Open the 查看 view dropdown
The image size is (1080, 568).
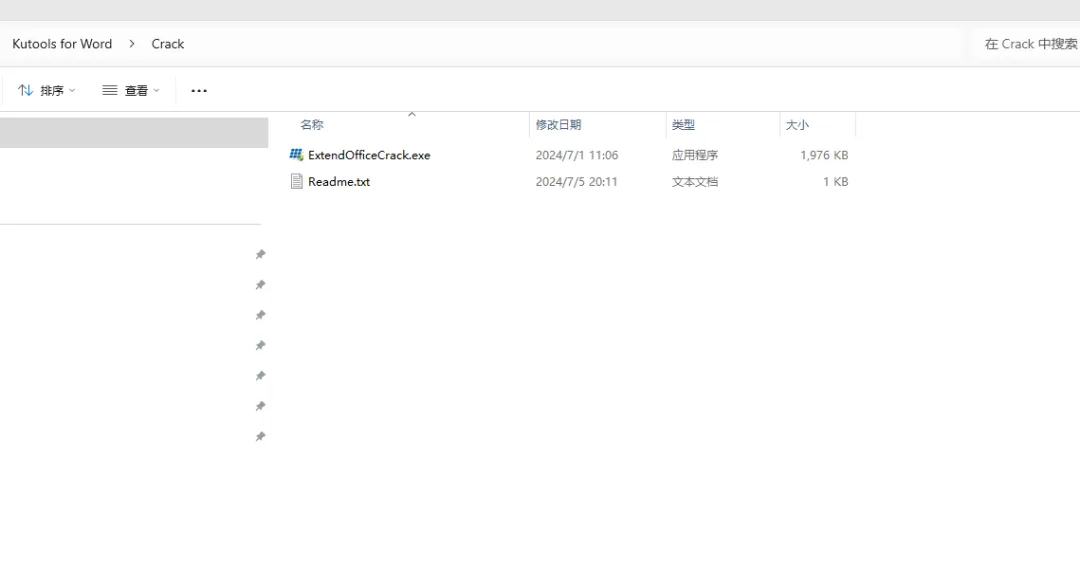(131, 90)
